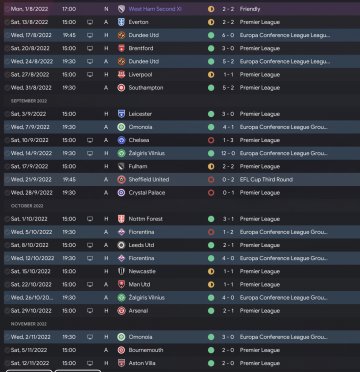
Task: Click green win marker on Leicester fixture
Action: pos(211,114)
